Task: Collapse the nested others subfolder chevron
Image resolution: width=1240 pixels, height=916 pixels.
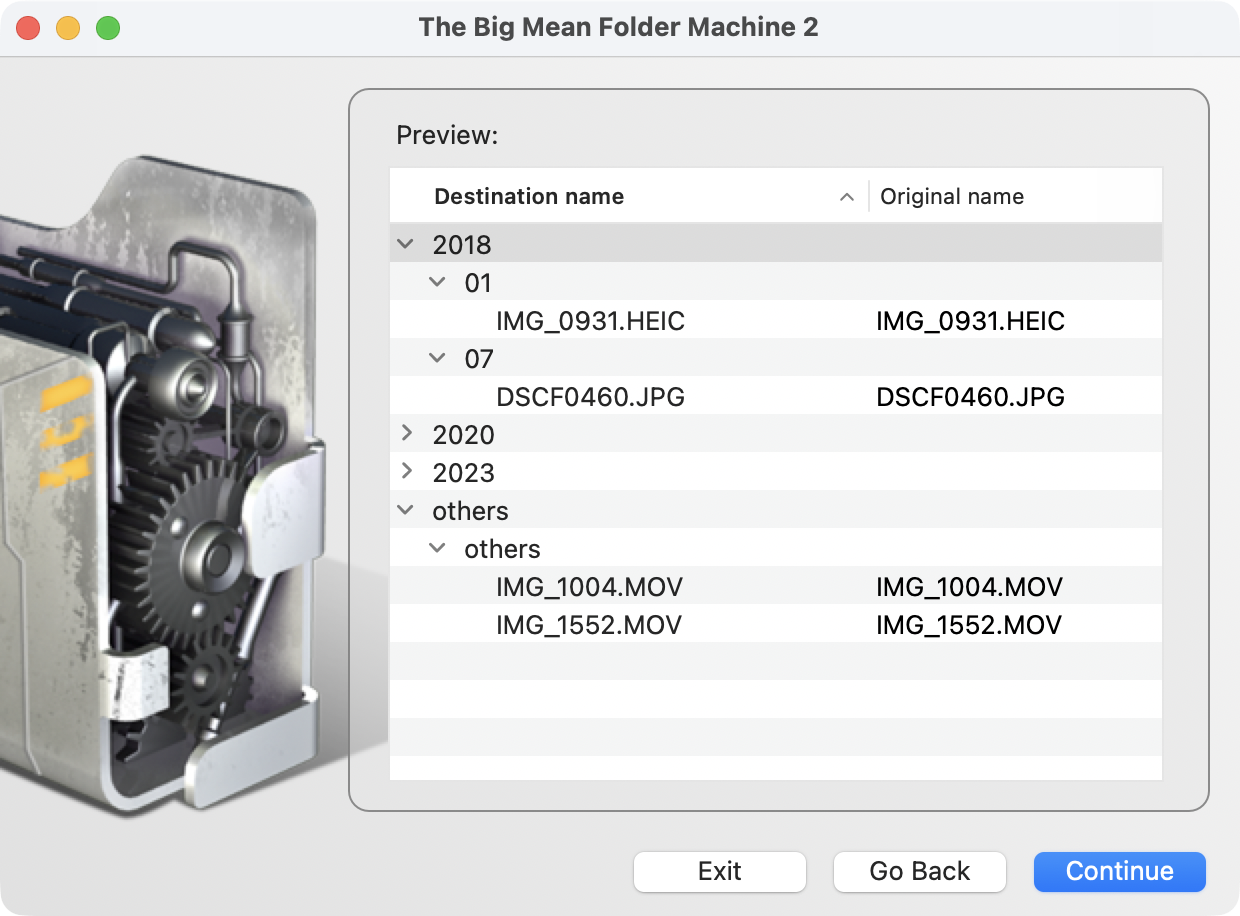Action: click(437, 548)
